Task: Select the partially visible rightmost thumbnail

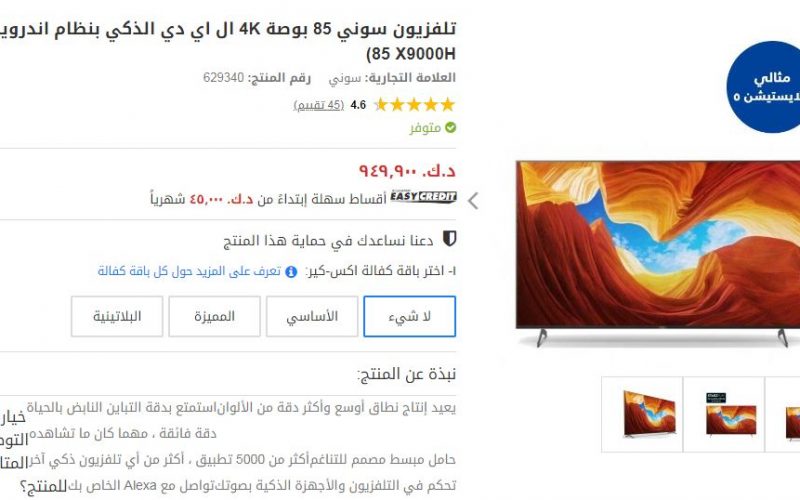Action: (x=783, y=414)
